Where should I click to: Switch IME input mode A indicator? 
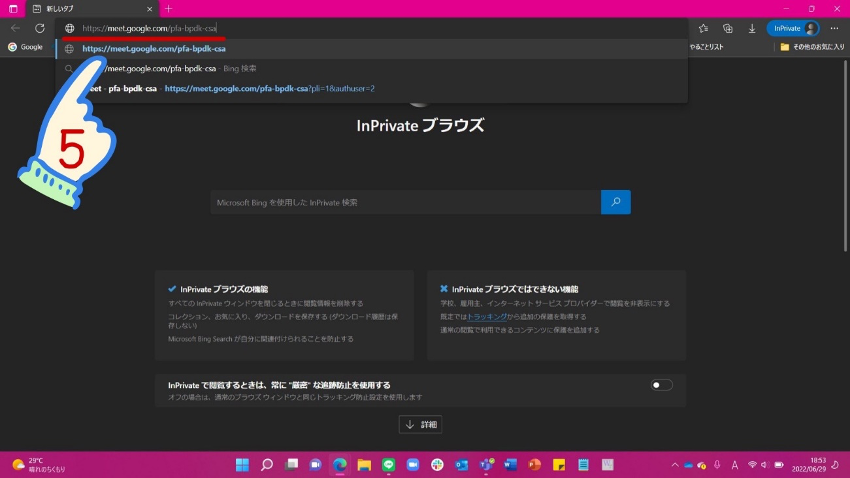(735, 465)
